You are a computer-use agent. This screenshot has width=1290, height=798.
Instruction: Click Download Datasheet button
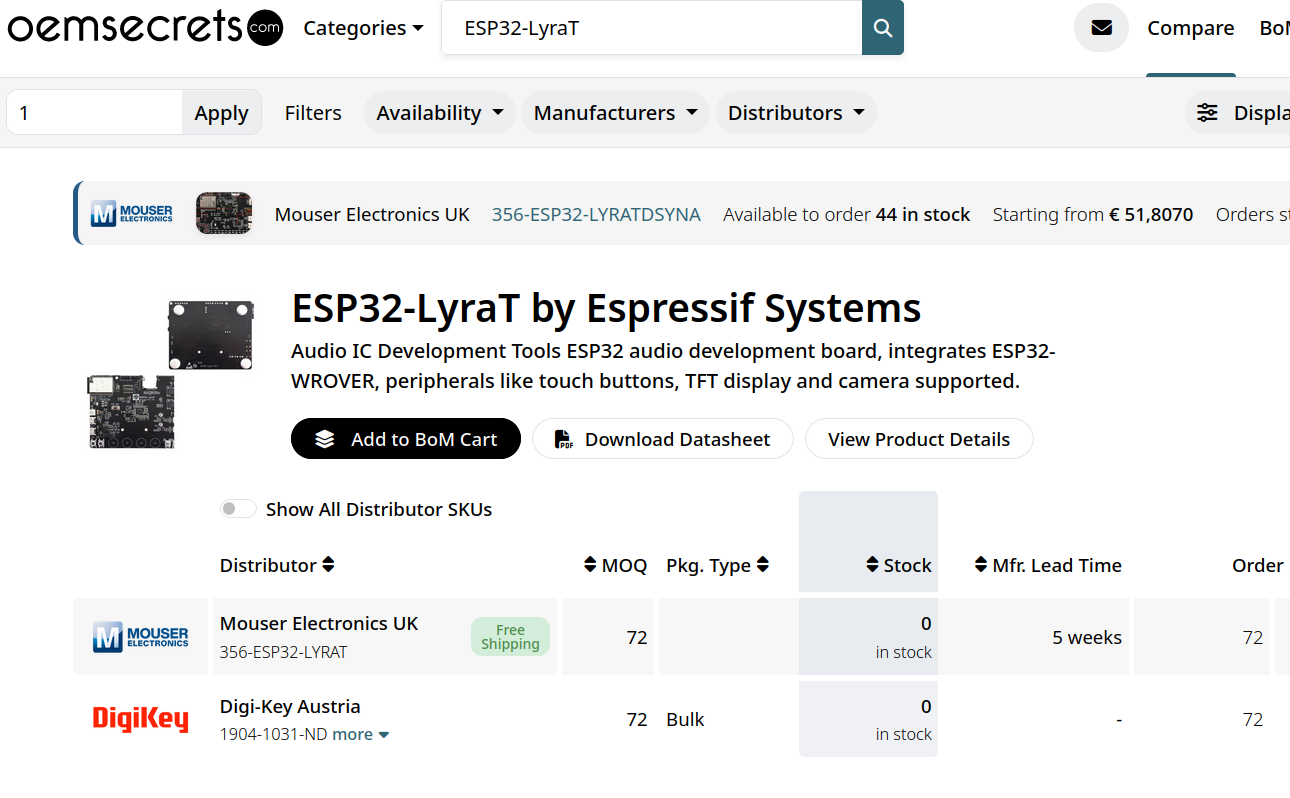point(663,439)
